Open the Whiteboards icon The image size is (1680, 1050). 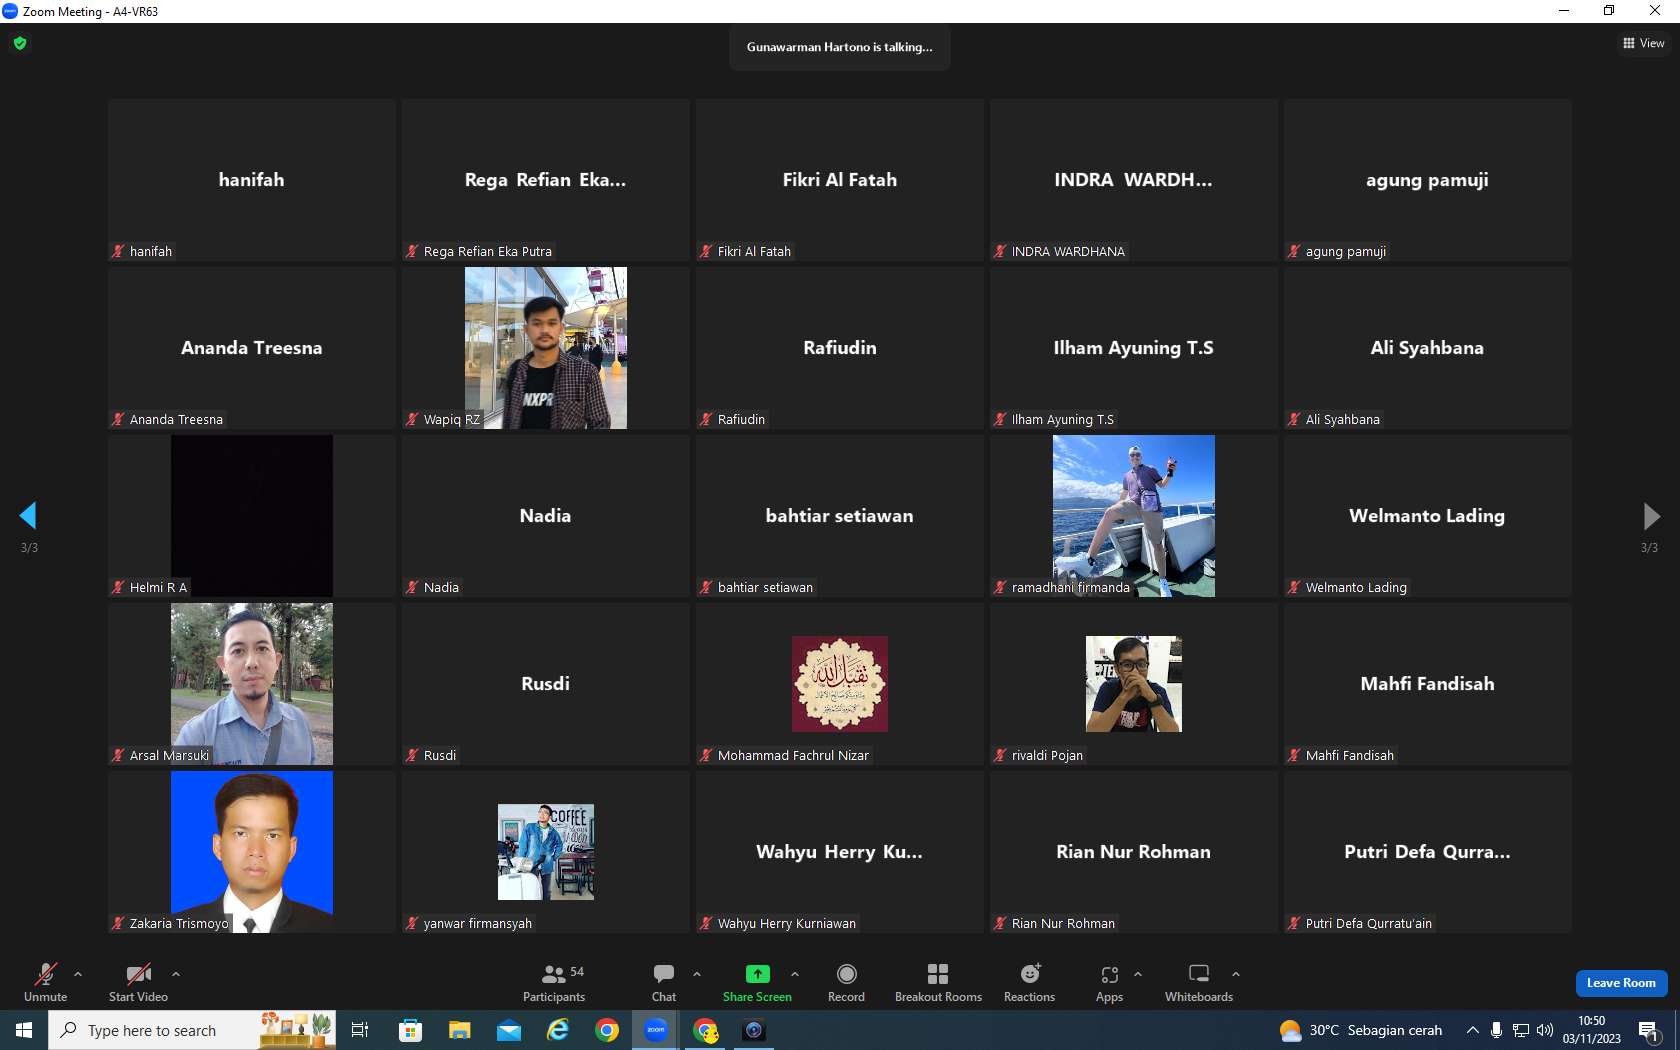[1199, 974]
